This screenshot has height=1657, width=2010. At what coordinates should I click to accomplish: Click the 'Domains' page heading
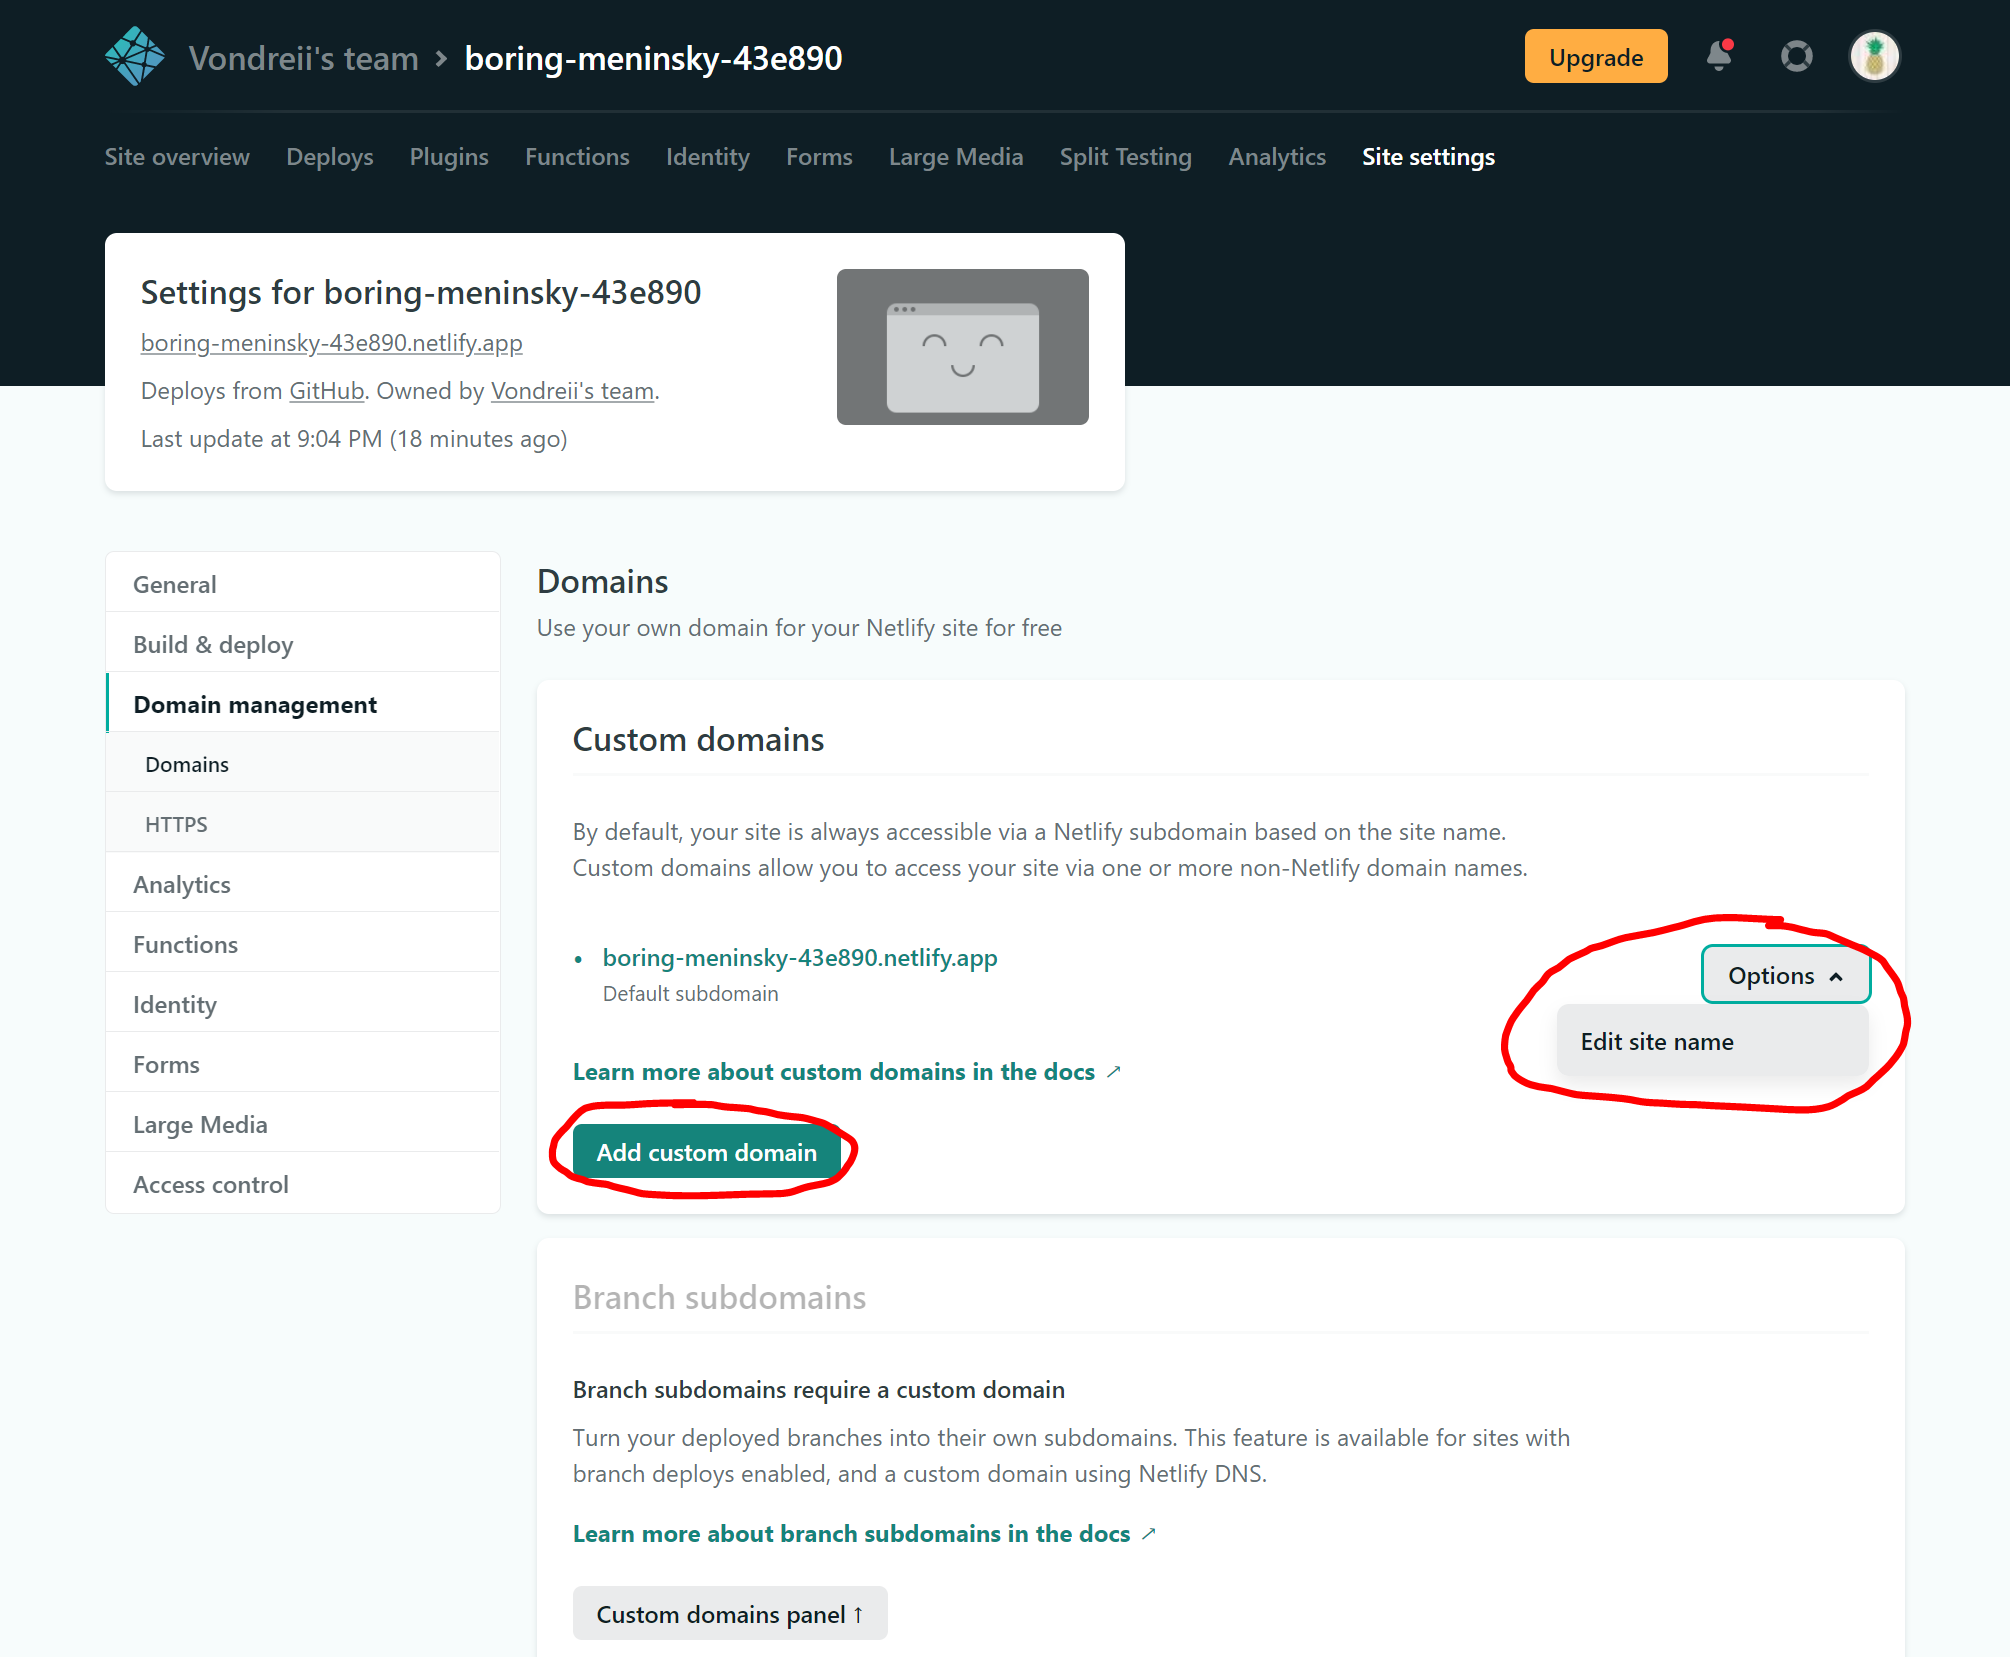(x=602, y=581)
